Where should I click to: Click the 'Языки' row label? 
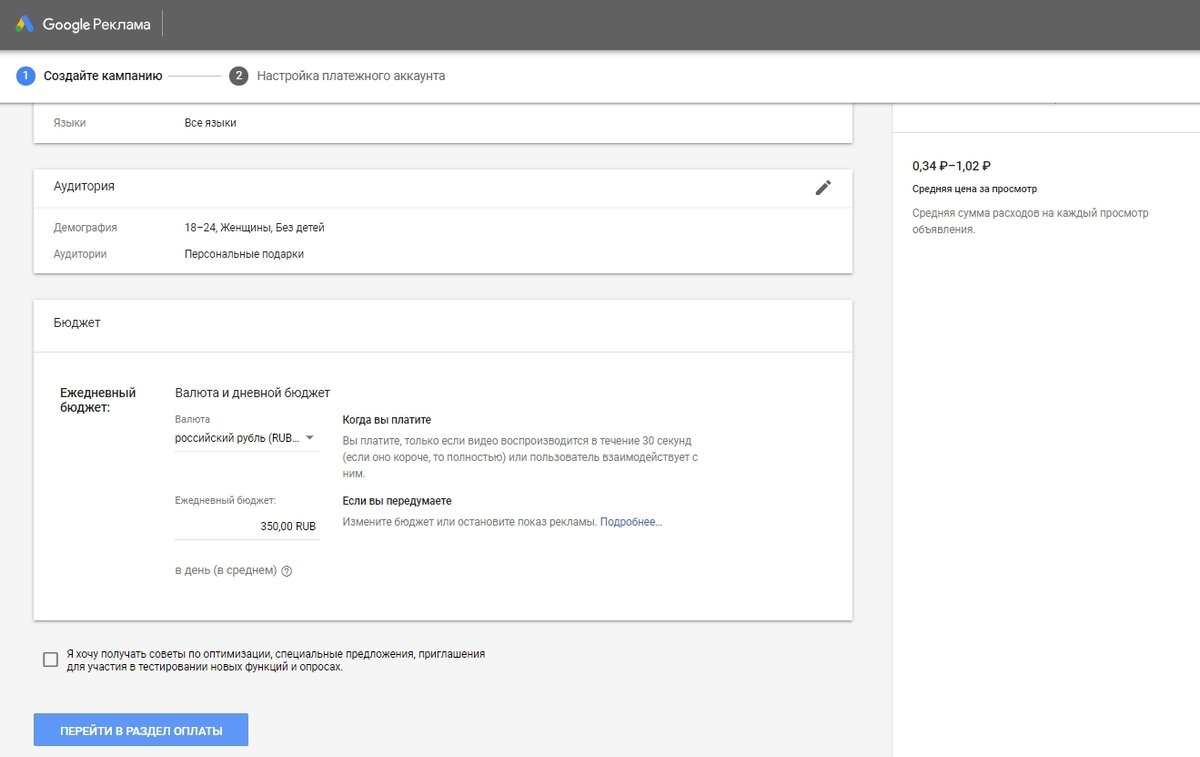(70, 123)
